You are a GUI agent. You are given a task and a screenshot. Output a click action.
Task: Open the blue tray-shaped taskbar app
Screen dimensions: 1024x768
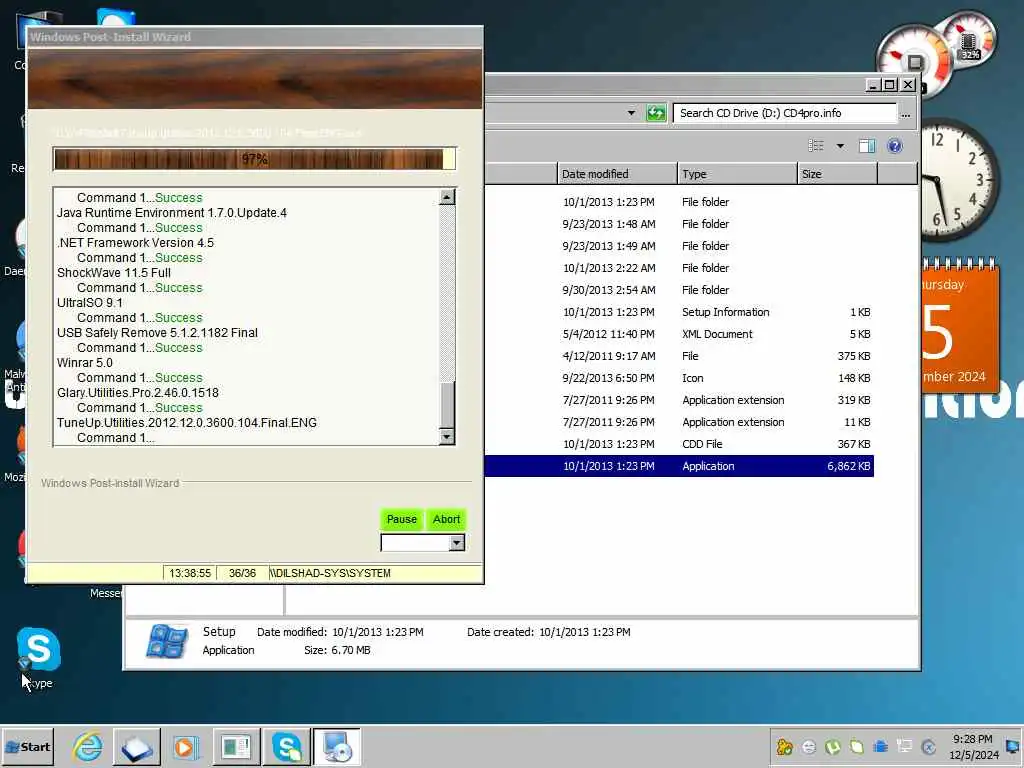tap(137, 746)
